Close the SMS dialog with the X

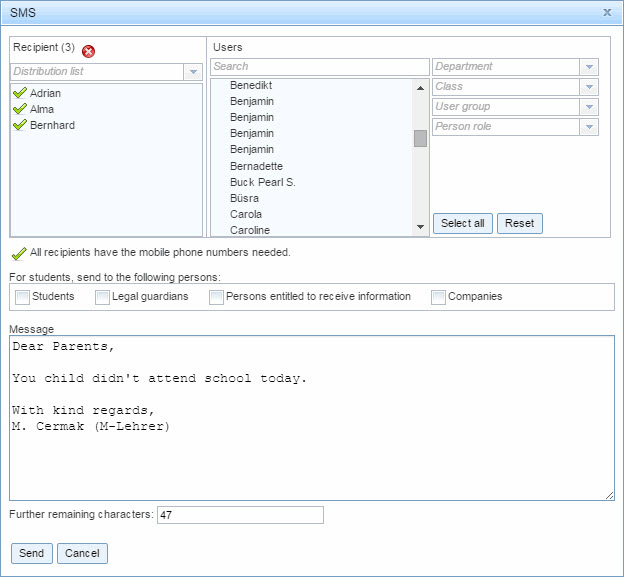click(607, 12)
